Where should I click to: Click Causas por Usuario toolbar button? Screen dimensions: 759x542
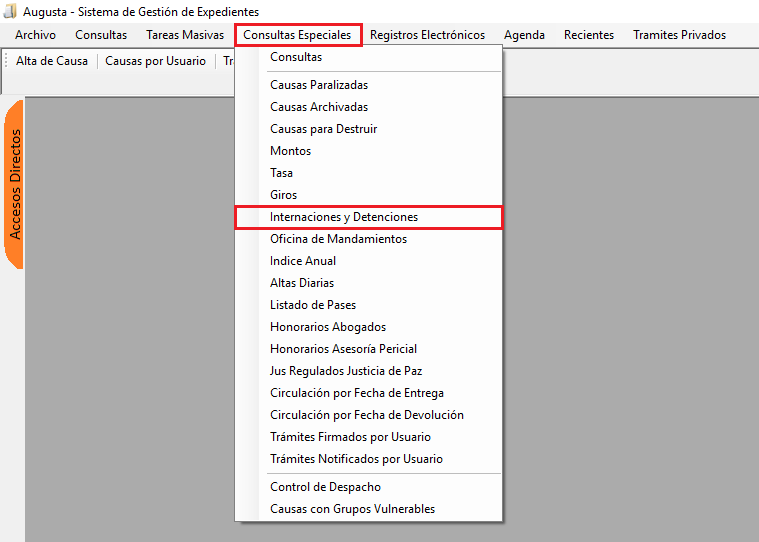point(155,61)
